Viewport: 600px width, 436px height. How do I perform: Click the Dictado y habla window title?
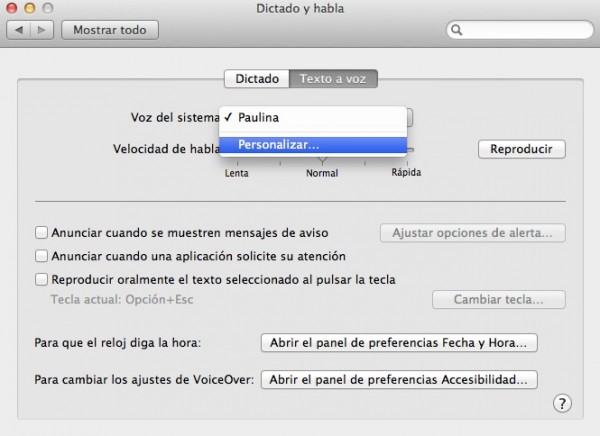(300, 8)
